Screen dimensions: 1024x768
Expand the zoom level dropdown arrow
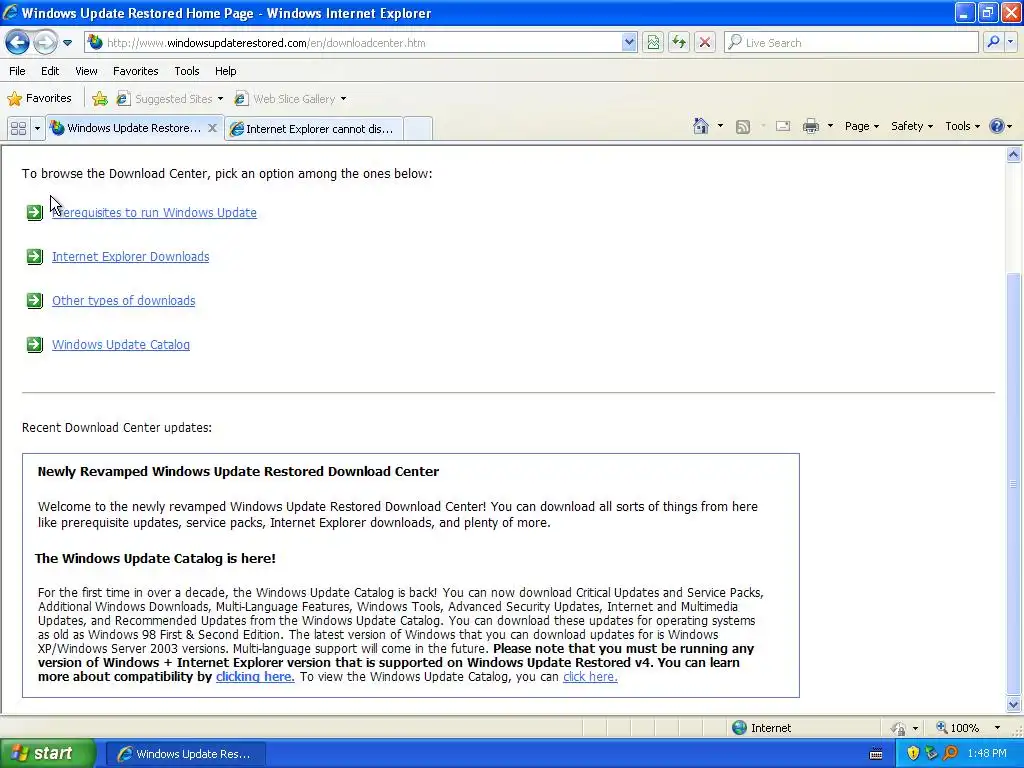pyautogui.click(x=997, y=728)
